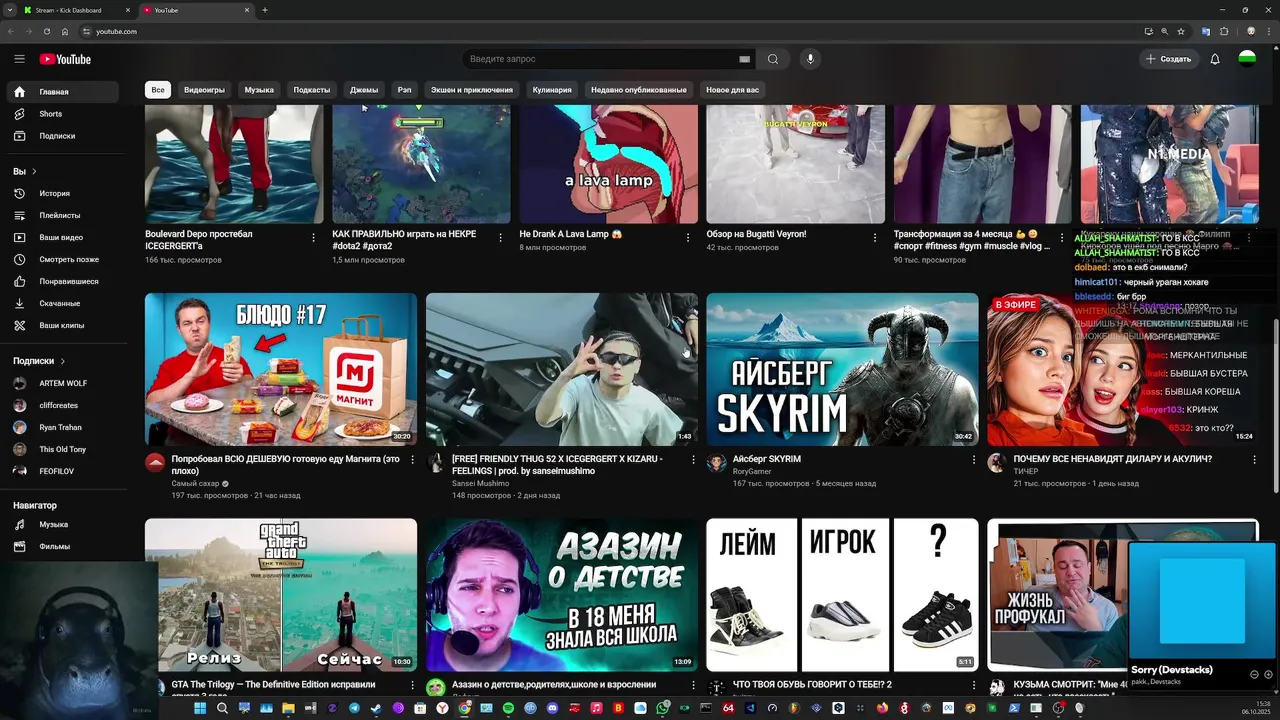Select the Новое для вас filter chip
Image resolution: width=1280 pixels, height=720 pixels.
click(732, 90)
